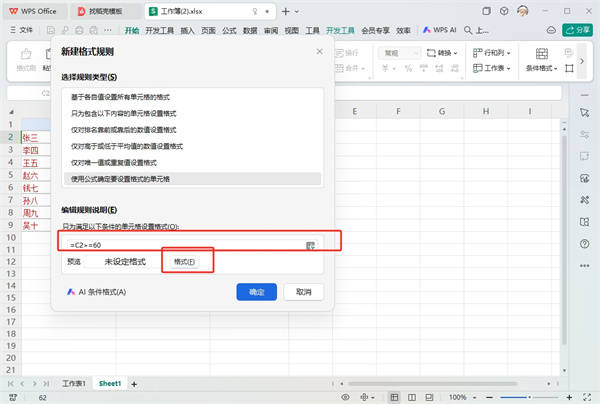The width and height of the screenshot is (600, 404).
Task: Close the 新建格式规则 dialog
Action: coord(320,51)
